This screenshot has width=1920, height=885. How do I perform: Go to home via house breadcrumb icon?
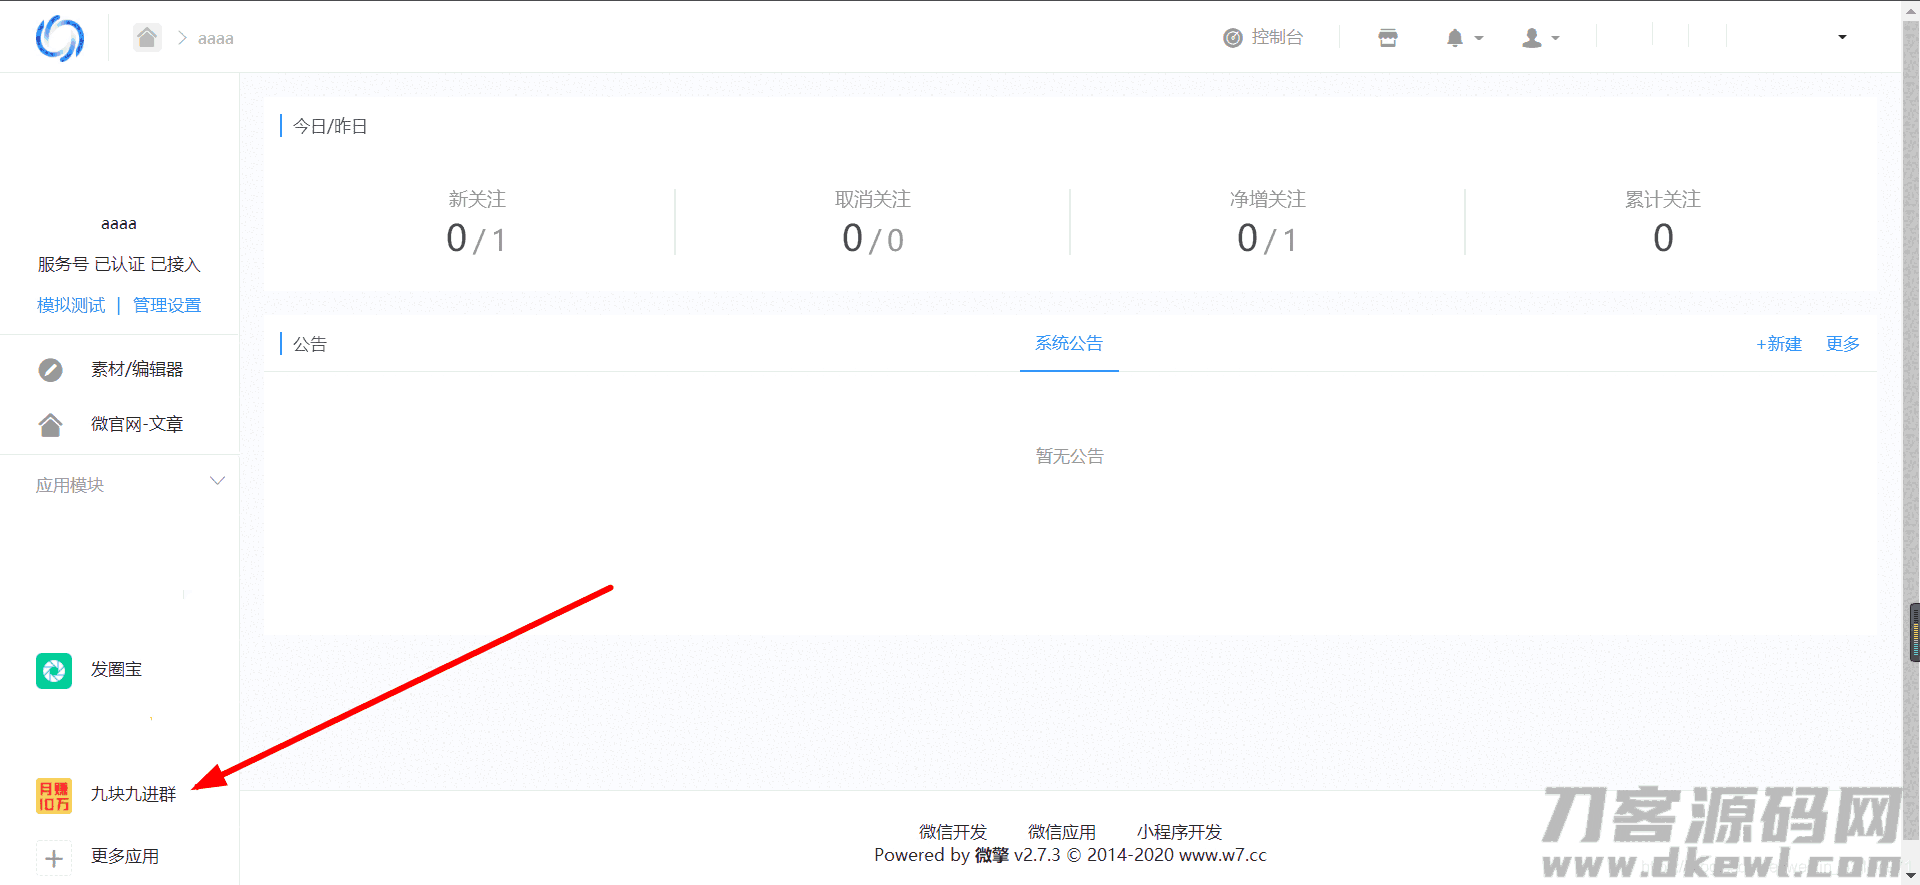click(x=147, y=38)
